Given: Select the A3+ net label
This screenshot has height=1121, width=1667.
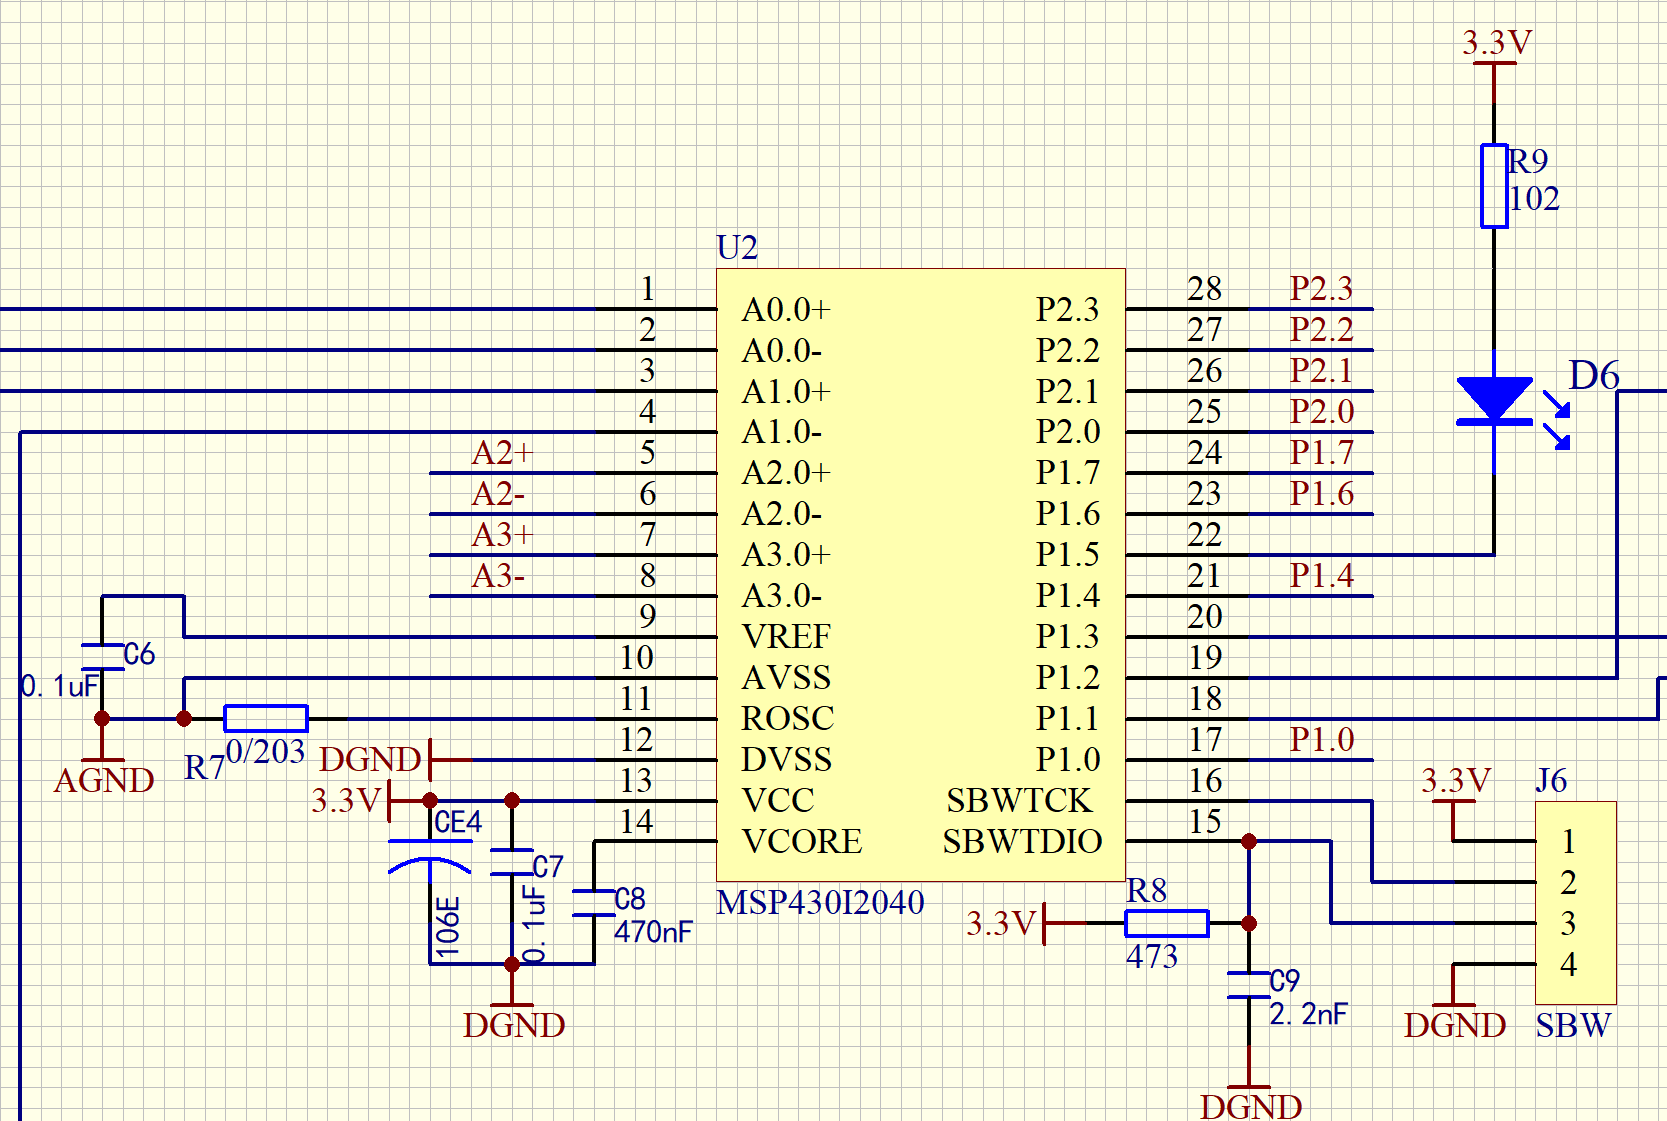Looking at the screenshot, I should pyautogui.click(x=502, y=535).
